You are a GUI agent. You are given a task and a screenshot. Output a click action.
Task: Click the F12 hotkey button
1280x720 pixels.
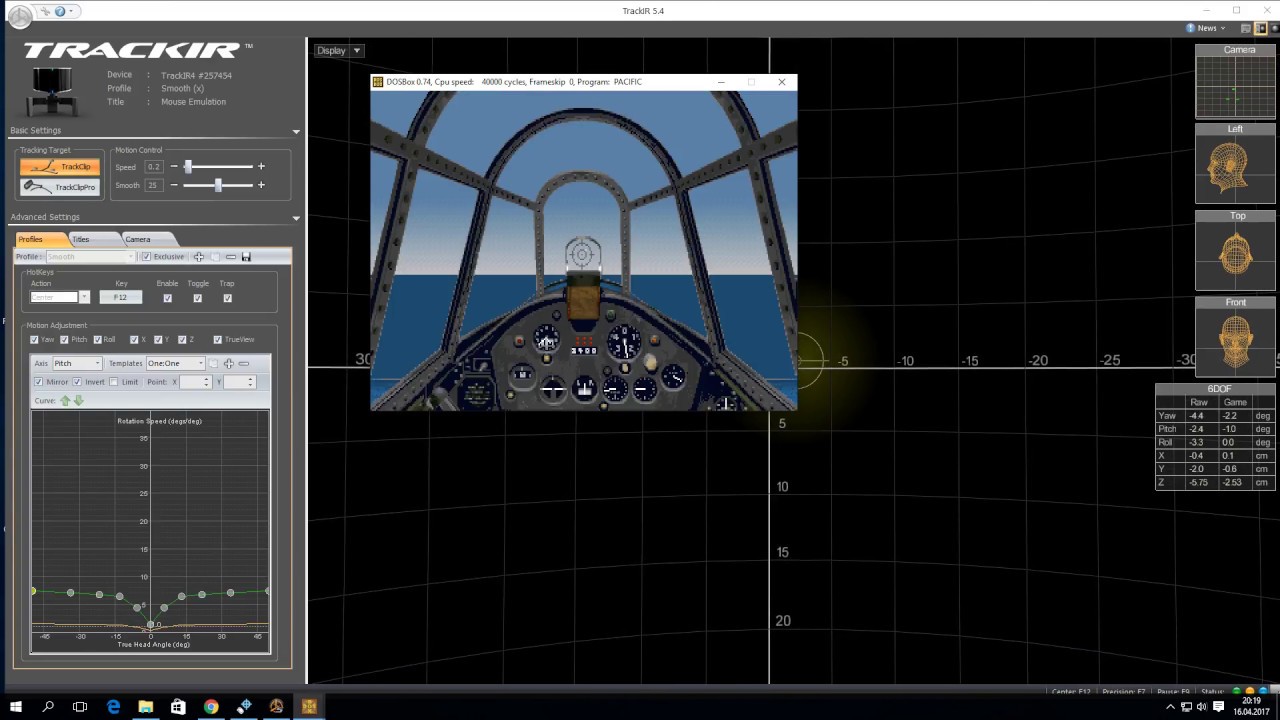coord(120,297)
